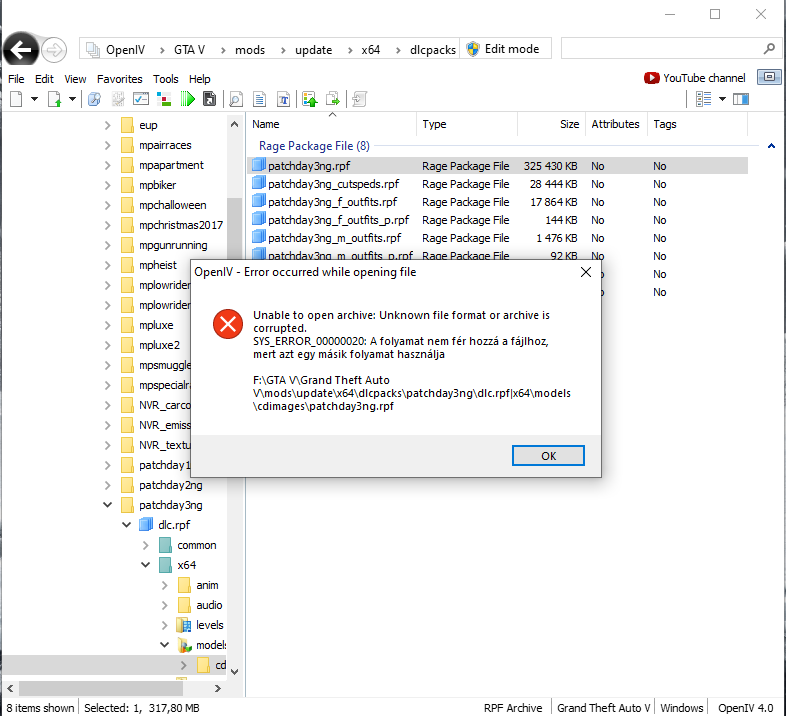Screen dimensions: 786x716
Task: Open the New file dropdown arrow
Action: (x=35, y=99)
